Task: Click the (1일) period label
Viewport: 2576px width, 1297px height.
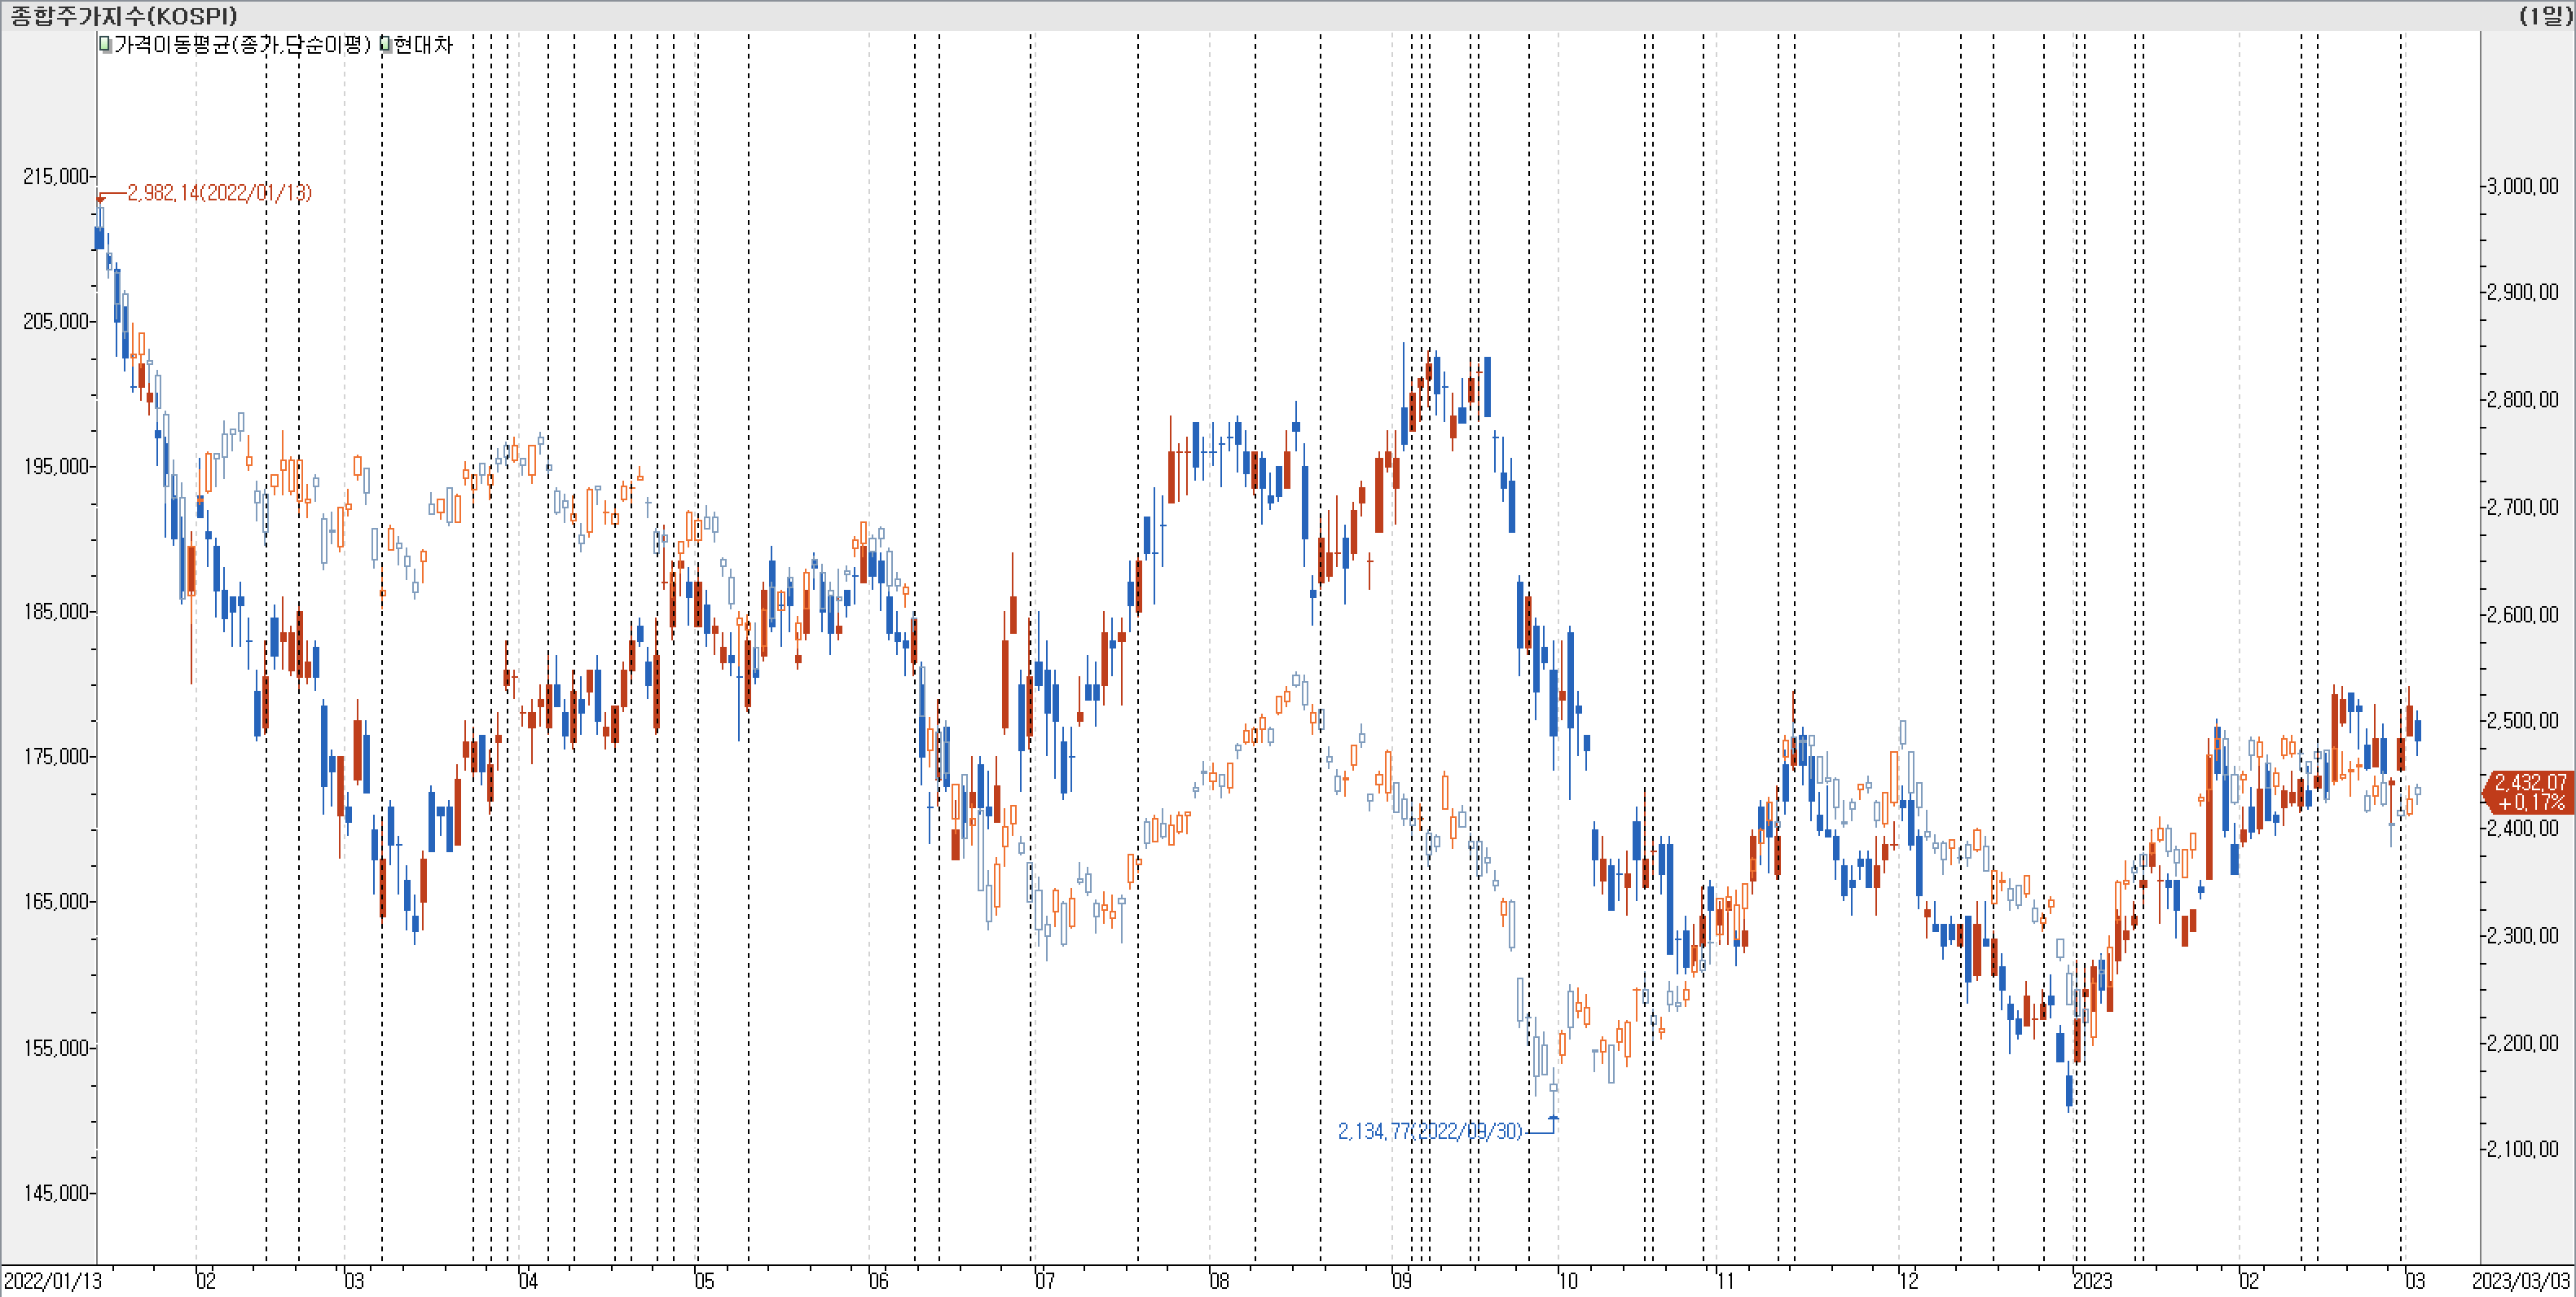Action: coord(2545,15)
